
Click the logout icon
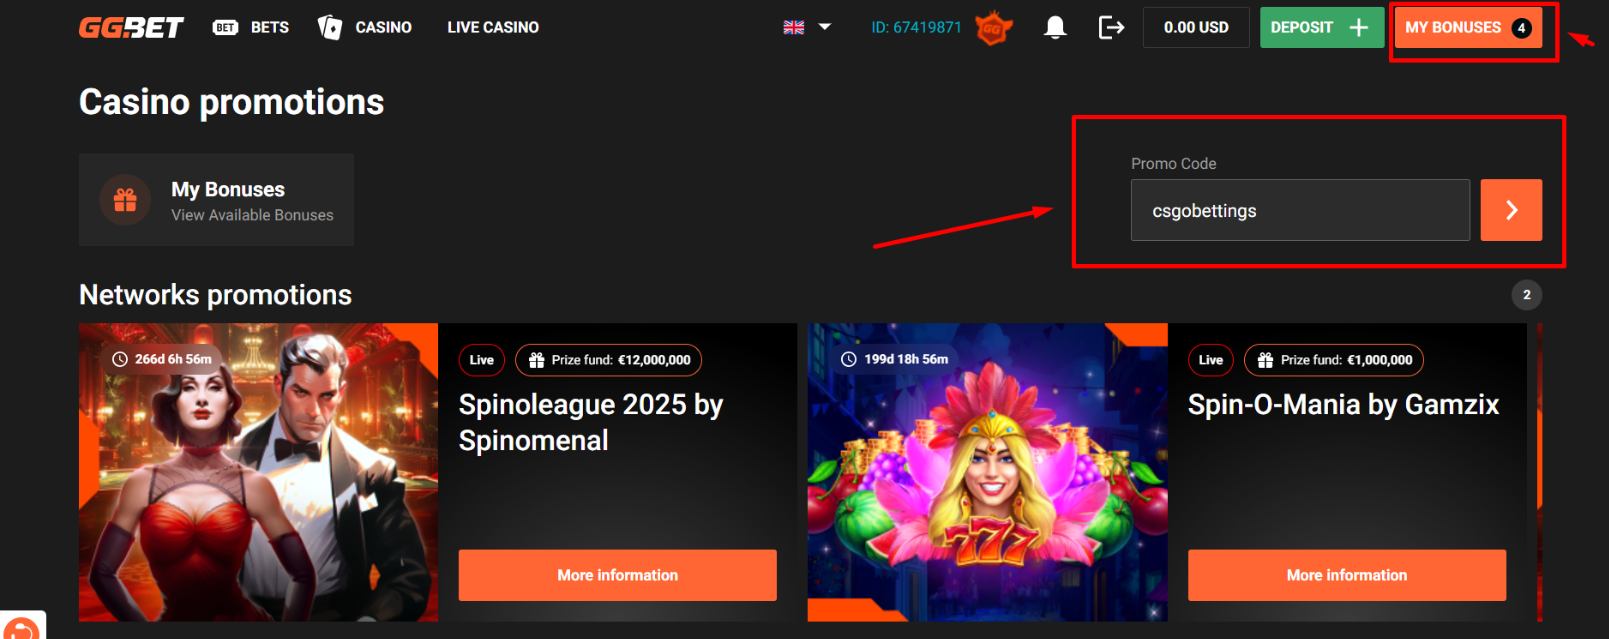[1111, 27]
